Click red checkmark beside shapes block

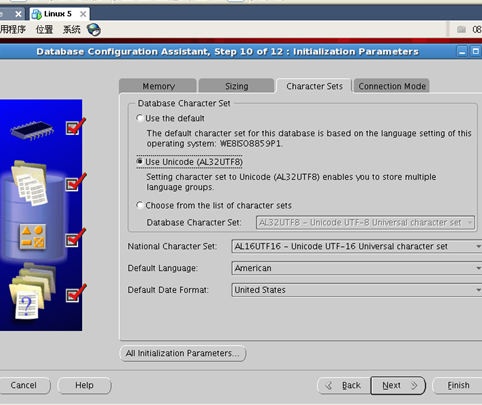pyautogui.click(x=75, y=238)
